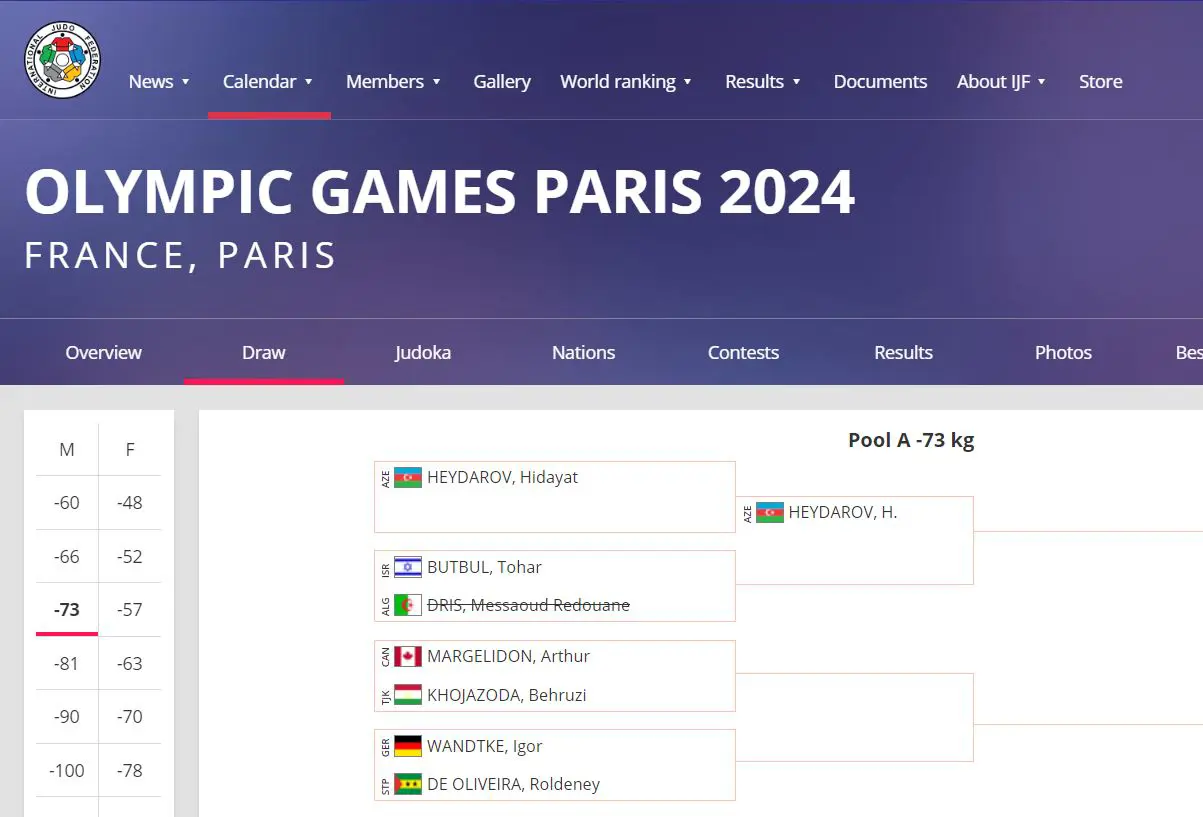Viewport: 1203px width, 817px height.
Task: Click São Tomé flag beside DE OLIVEIRA
Action: coord(408,784)
